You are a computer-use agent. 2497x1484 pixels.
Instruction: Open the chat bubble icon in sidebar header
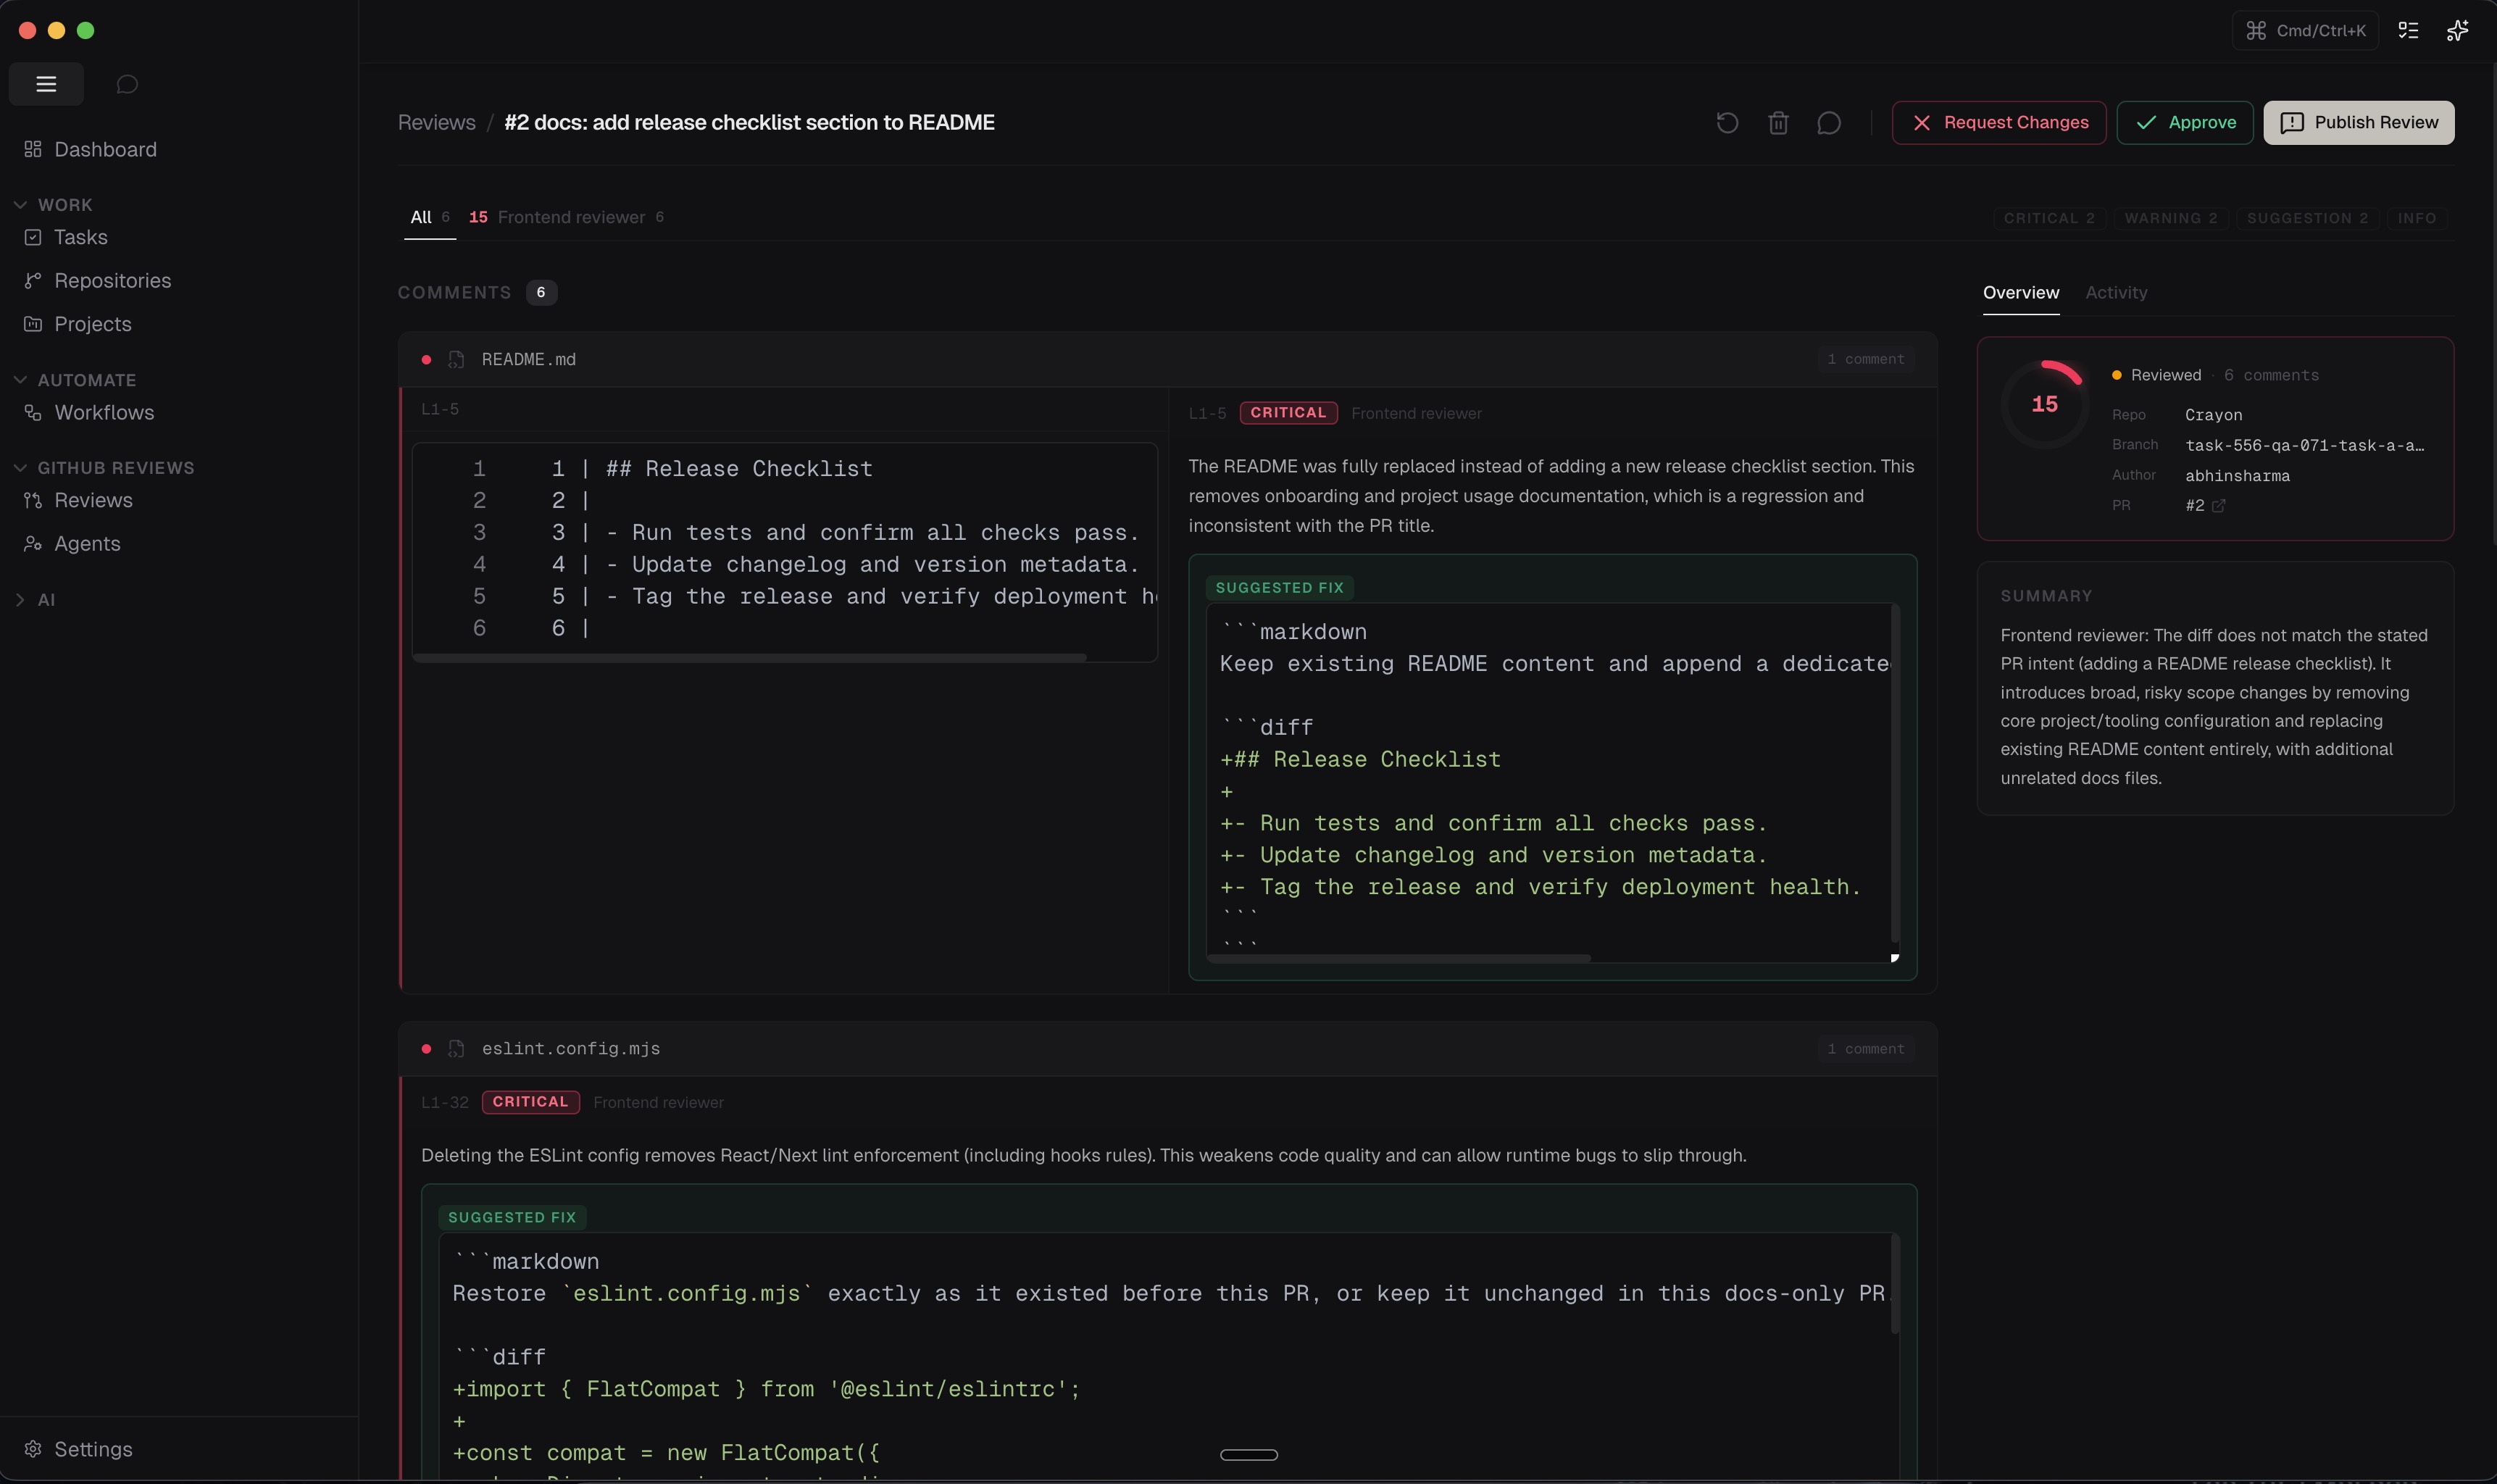coord(127,84)
